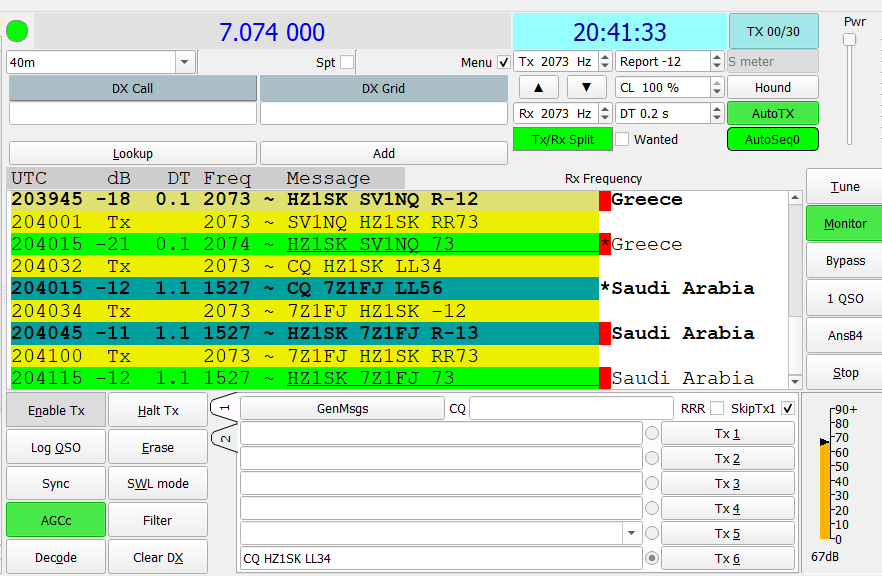The width and height of the screenshot is (882, 576).
Task: Click the AutoSeq0 button
Action: tap(773, 139)
